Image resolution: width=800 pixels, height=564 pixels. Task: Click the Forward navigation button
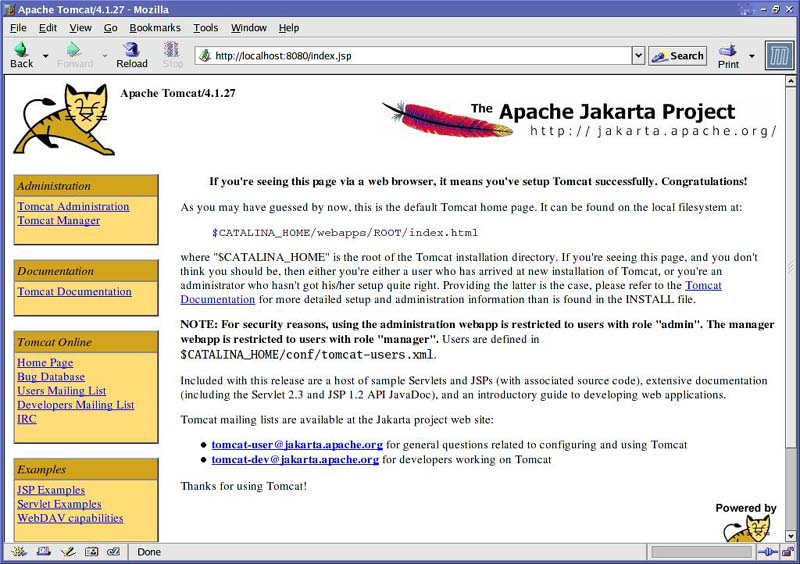pyautogui.click(x=74, y=55)
